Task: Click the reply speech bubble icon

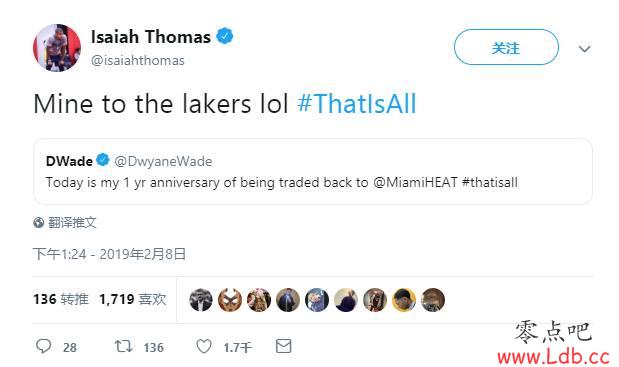Action: [x=43, y=346]
